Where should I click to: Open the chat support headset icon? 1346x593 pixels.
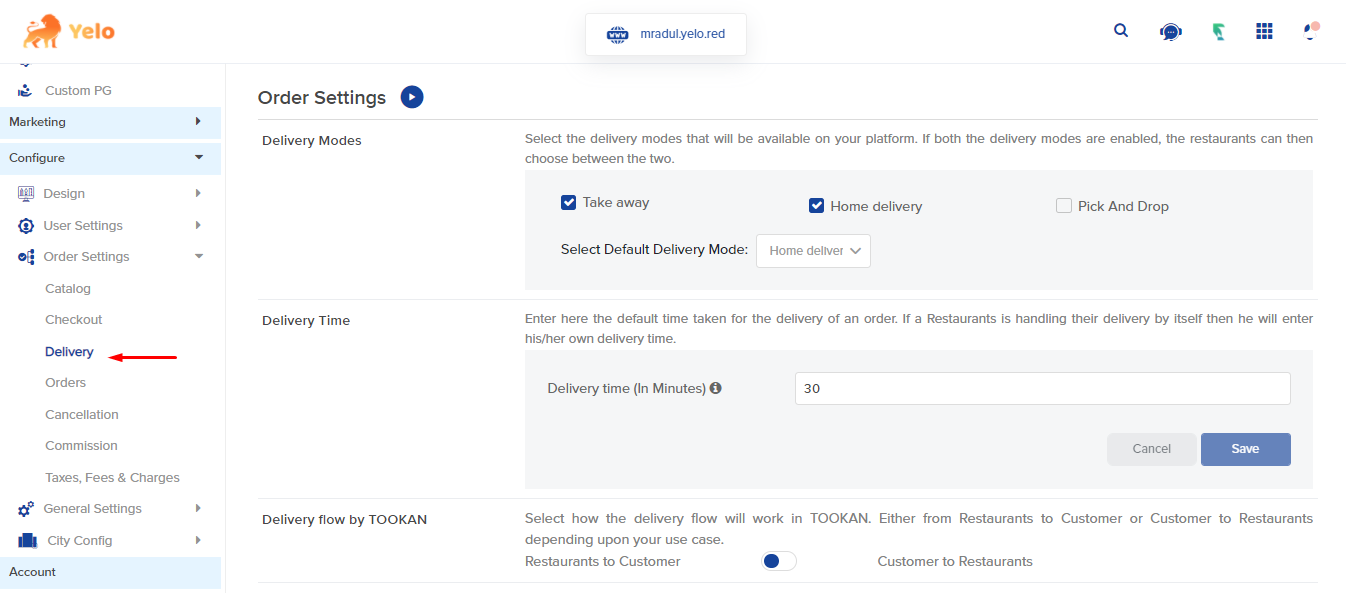pos(1170,31)
